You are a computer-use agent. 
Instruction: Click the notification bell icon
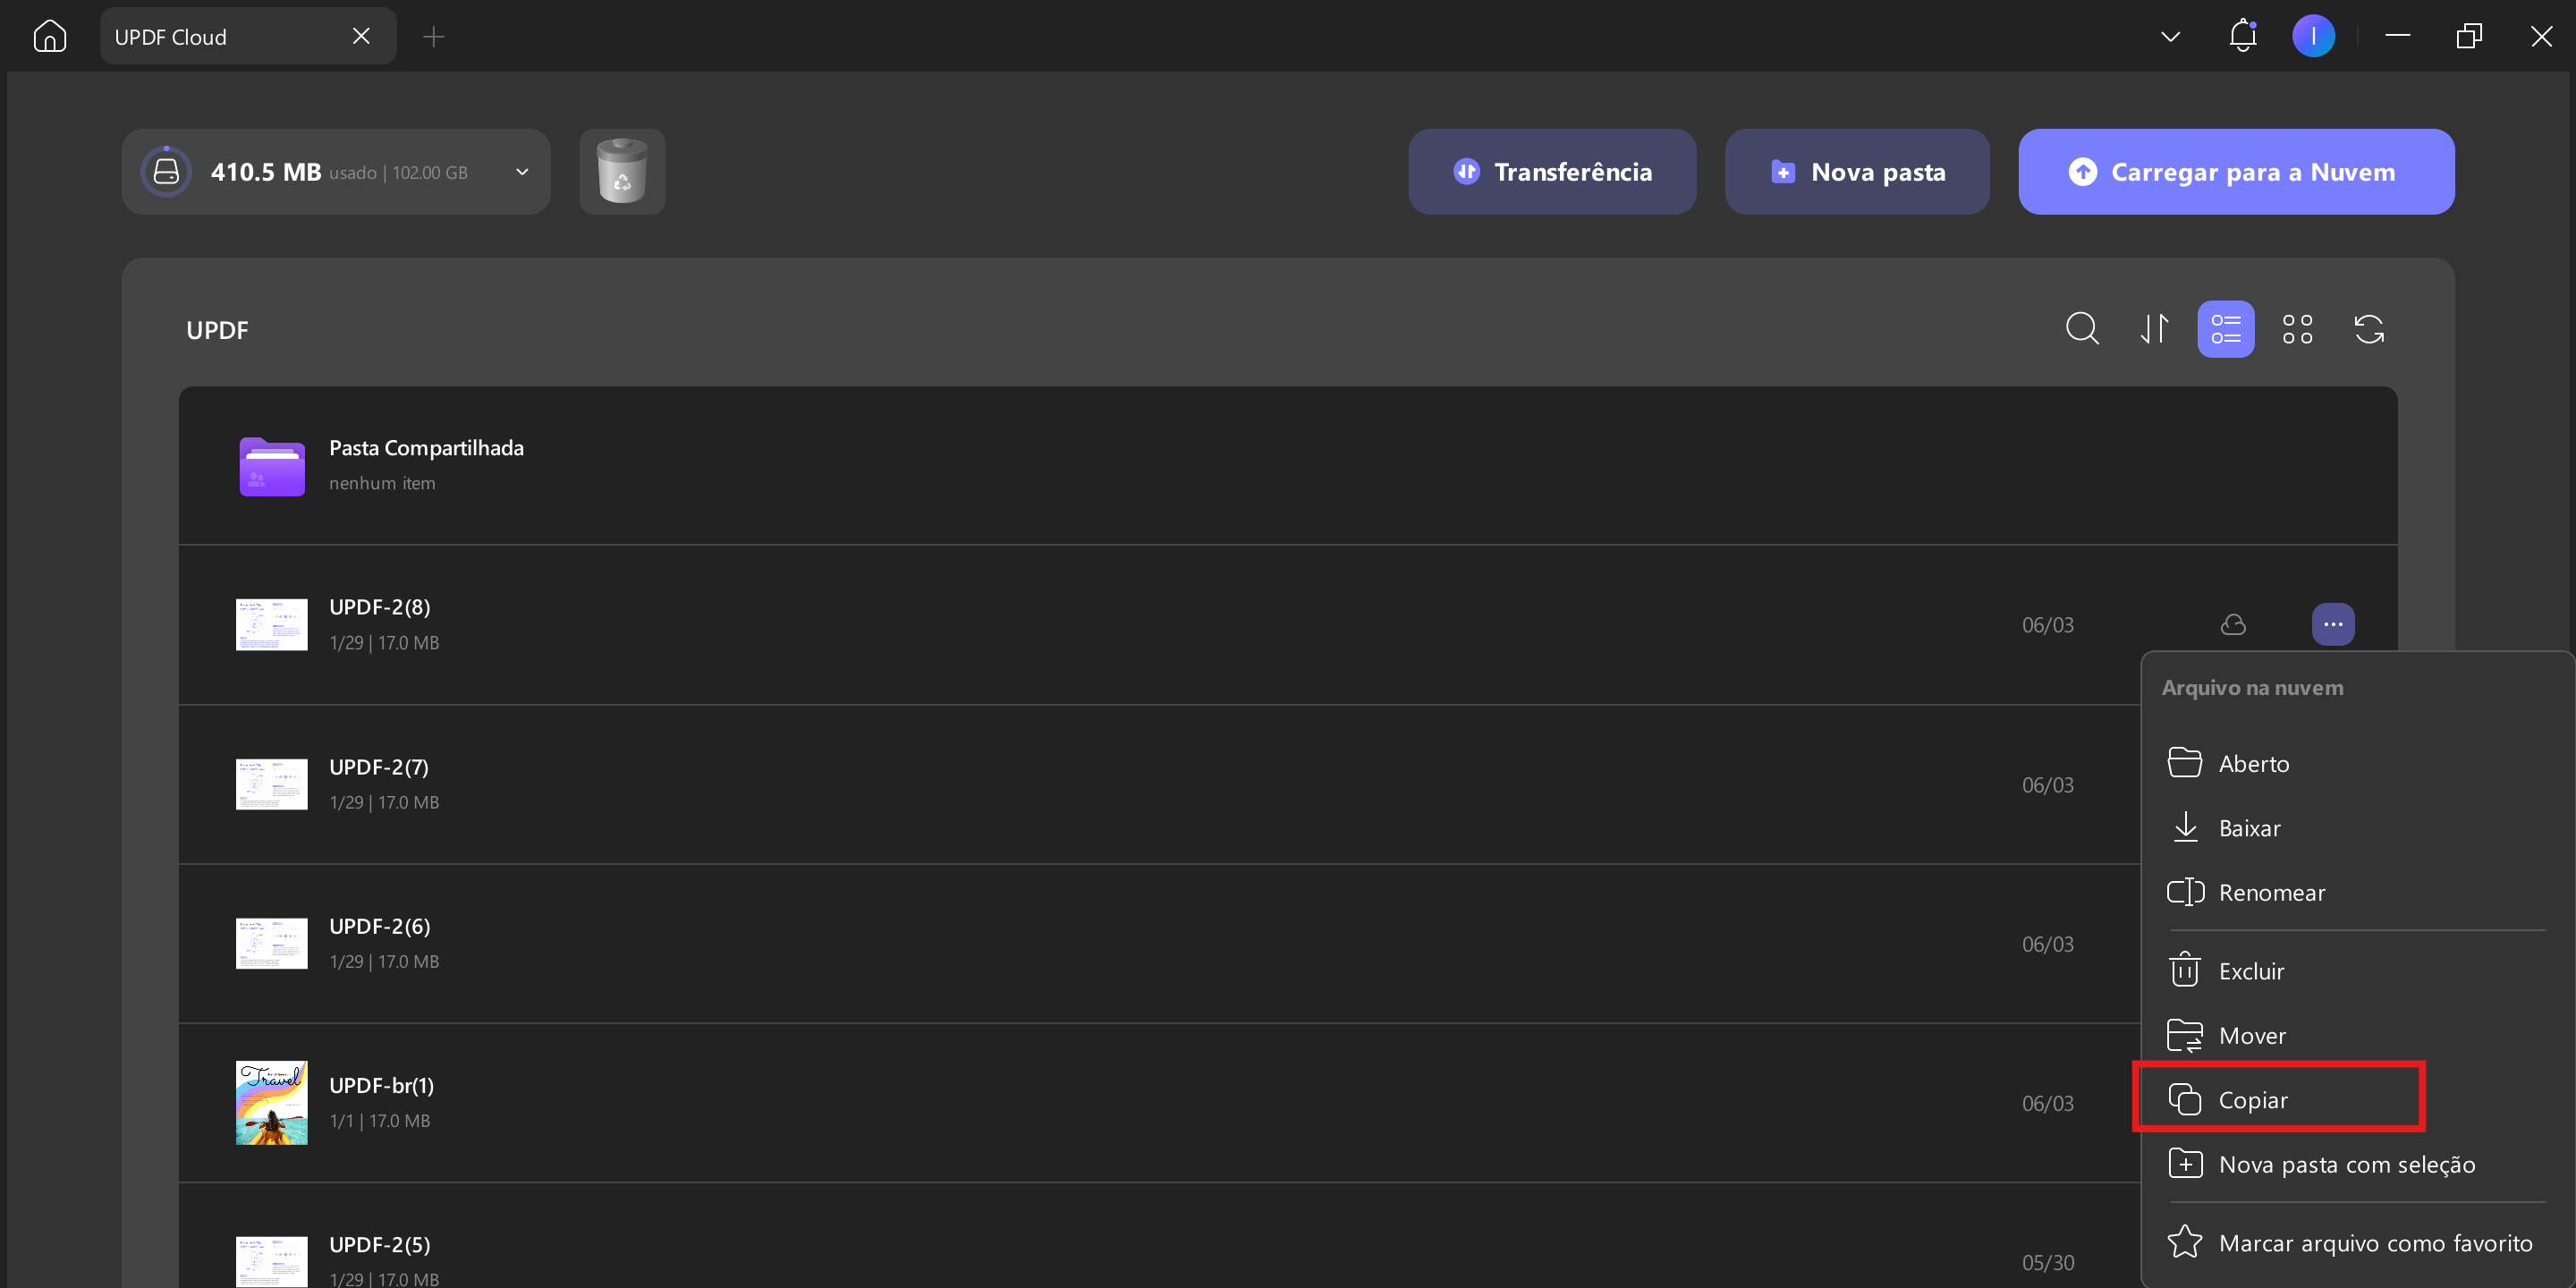[x=2242, y=37]
